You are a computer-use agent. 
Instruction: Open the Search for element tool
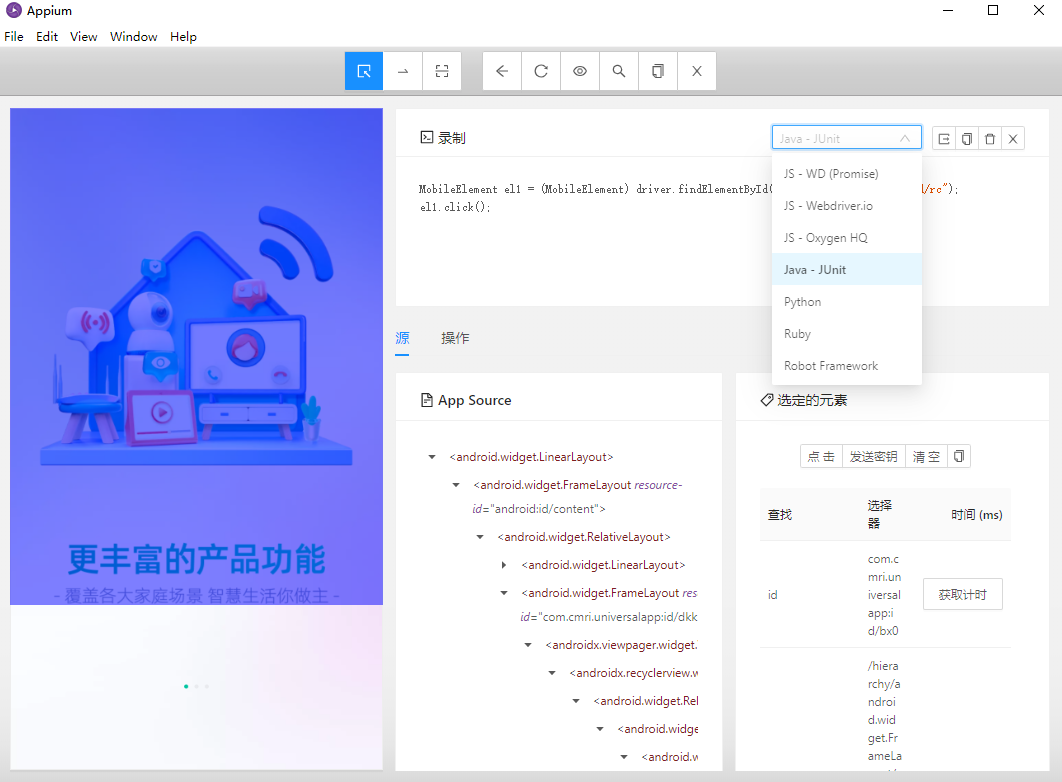(x=619, y=71)
